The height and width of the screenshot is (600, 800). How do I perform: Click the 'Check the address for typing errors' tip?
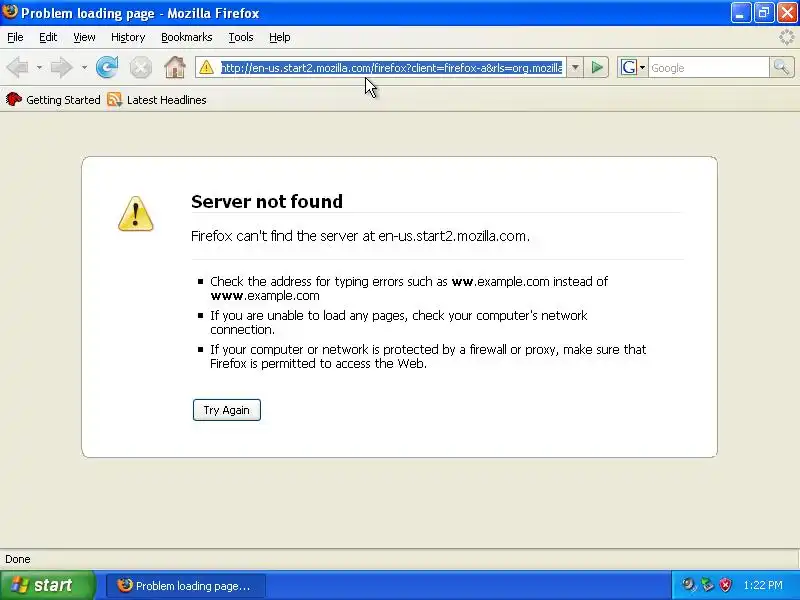pos(409,288)
